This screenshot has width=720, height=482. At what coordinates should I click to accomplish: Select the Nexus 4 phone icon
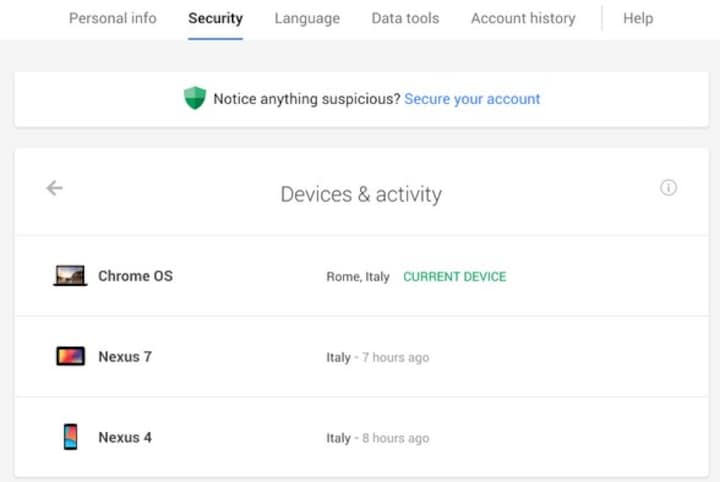pos(70,437)
